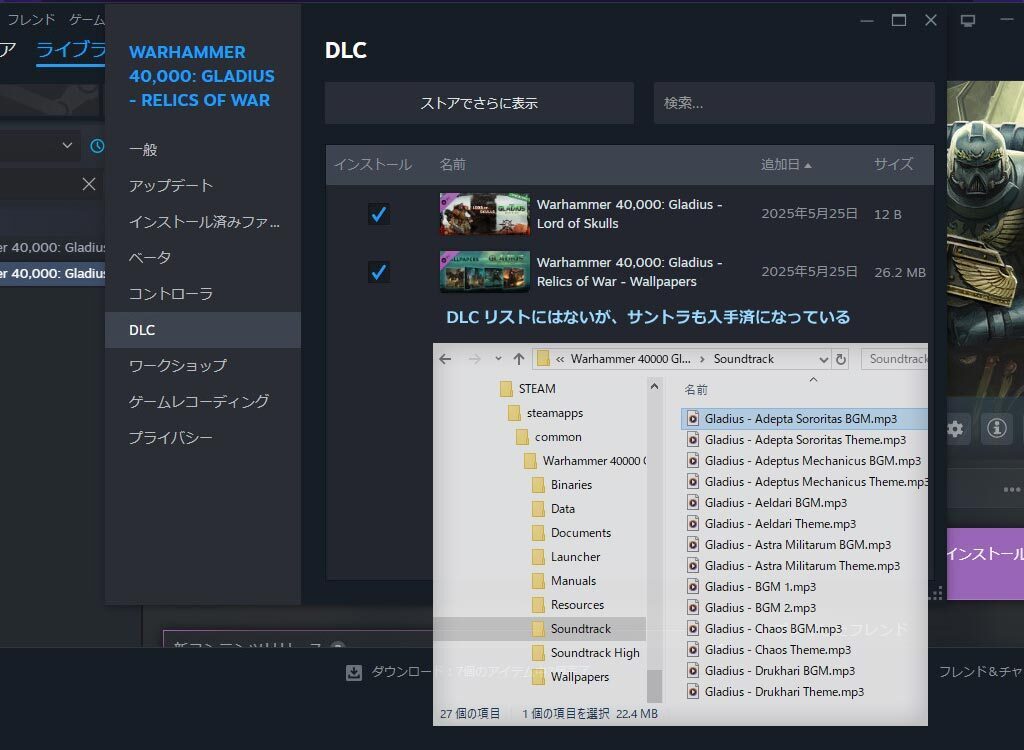Screen dimensions: 1024x750
Task: Click Adeptus Mechanicus BGM.mp3 file icon
Action: [693, 461]
